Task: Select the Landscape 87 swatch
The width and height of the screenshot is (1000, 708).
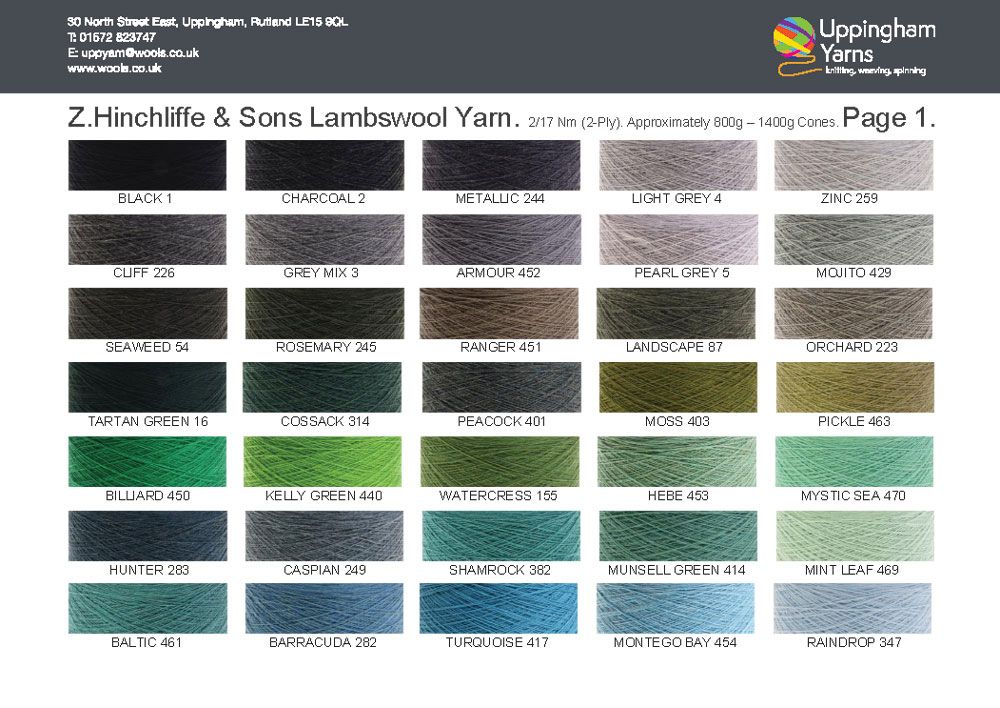Action: coord(676,313)
